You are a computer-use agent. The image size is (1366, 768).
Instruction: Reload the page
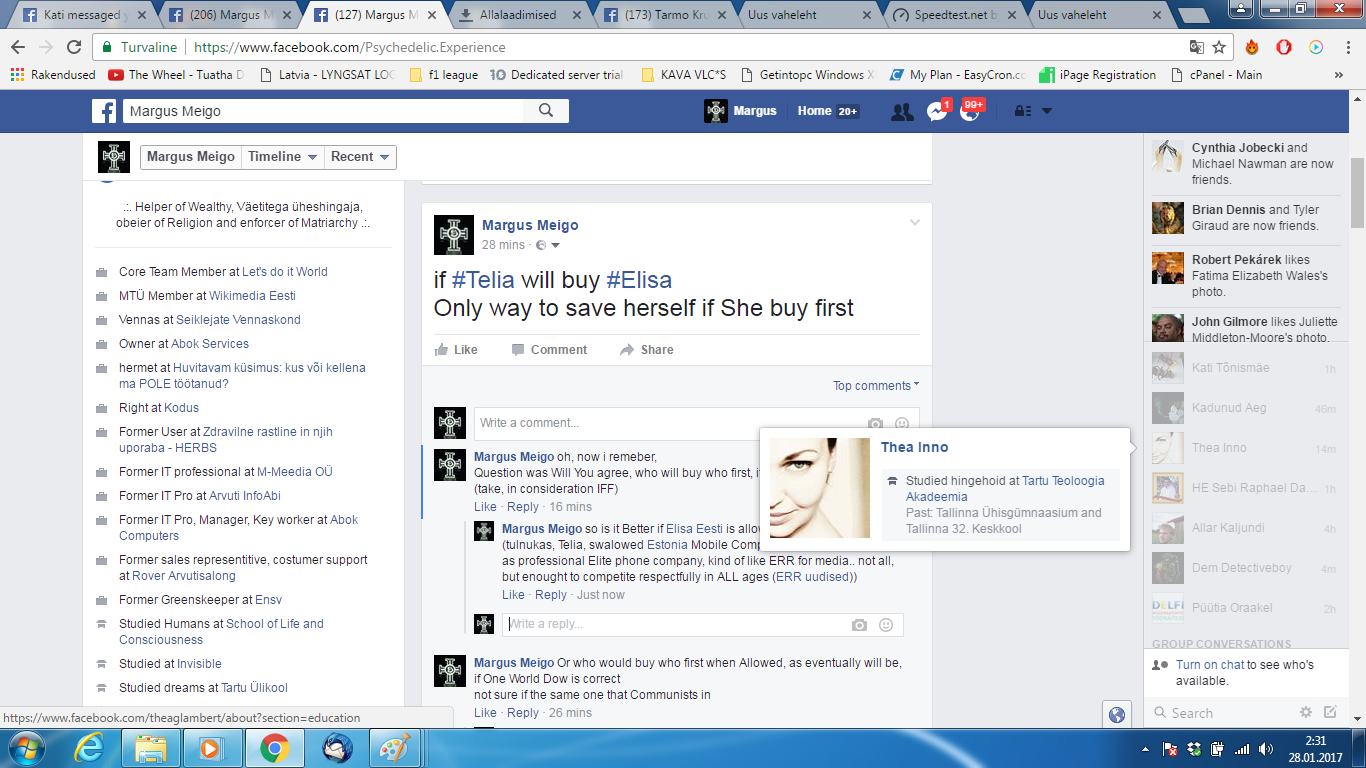tap(74, 47)
